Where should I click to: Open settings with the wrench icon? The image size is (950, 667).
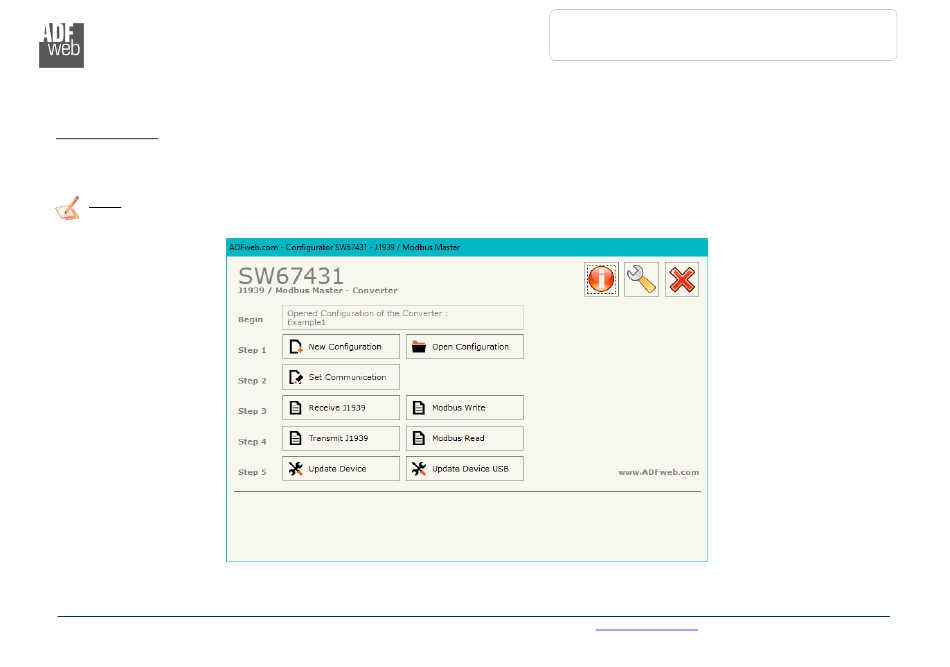point(641,279)
